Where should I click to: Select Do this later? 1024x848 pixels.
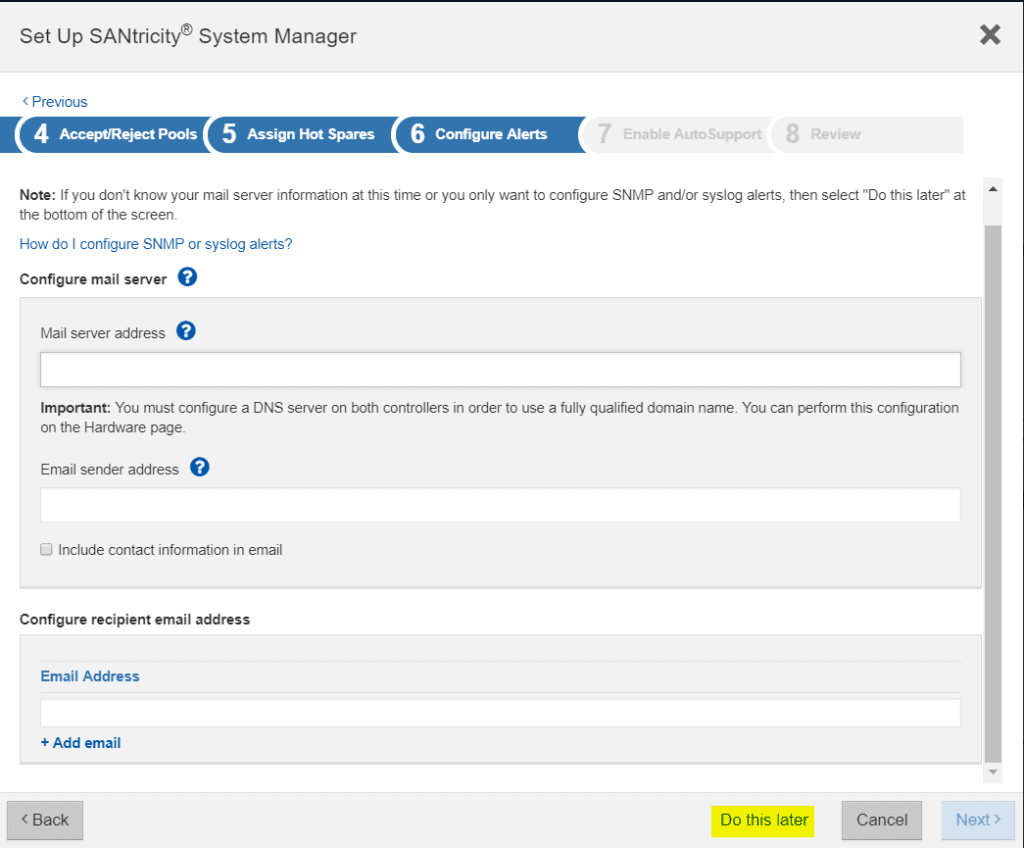click(762, 820)
